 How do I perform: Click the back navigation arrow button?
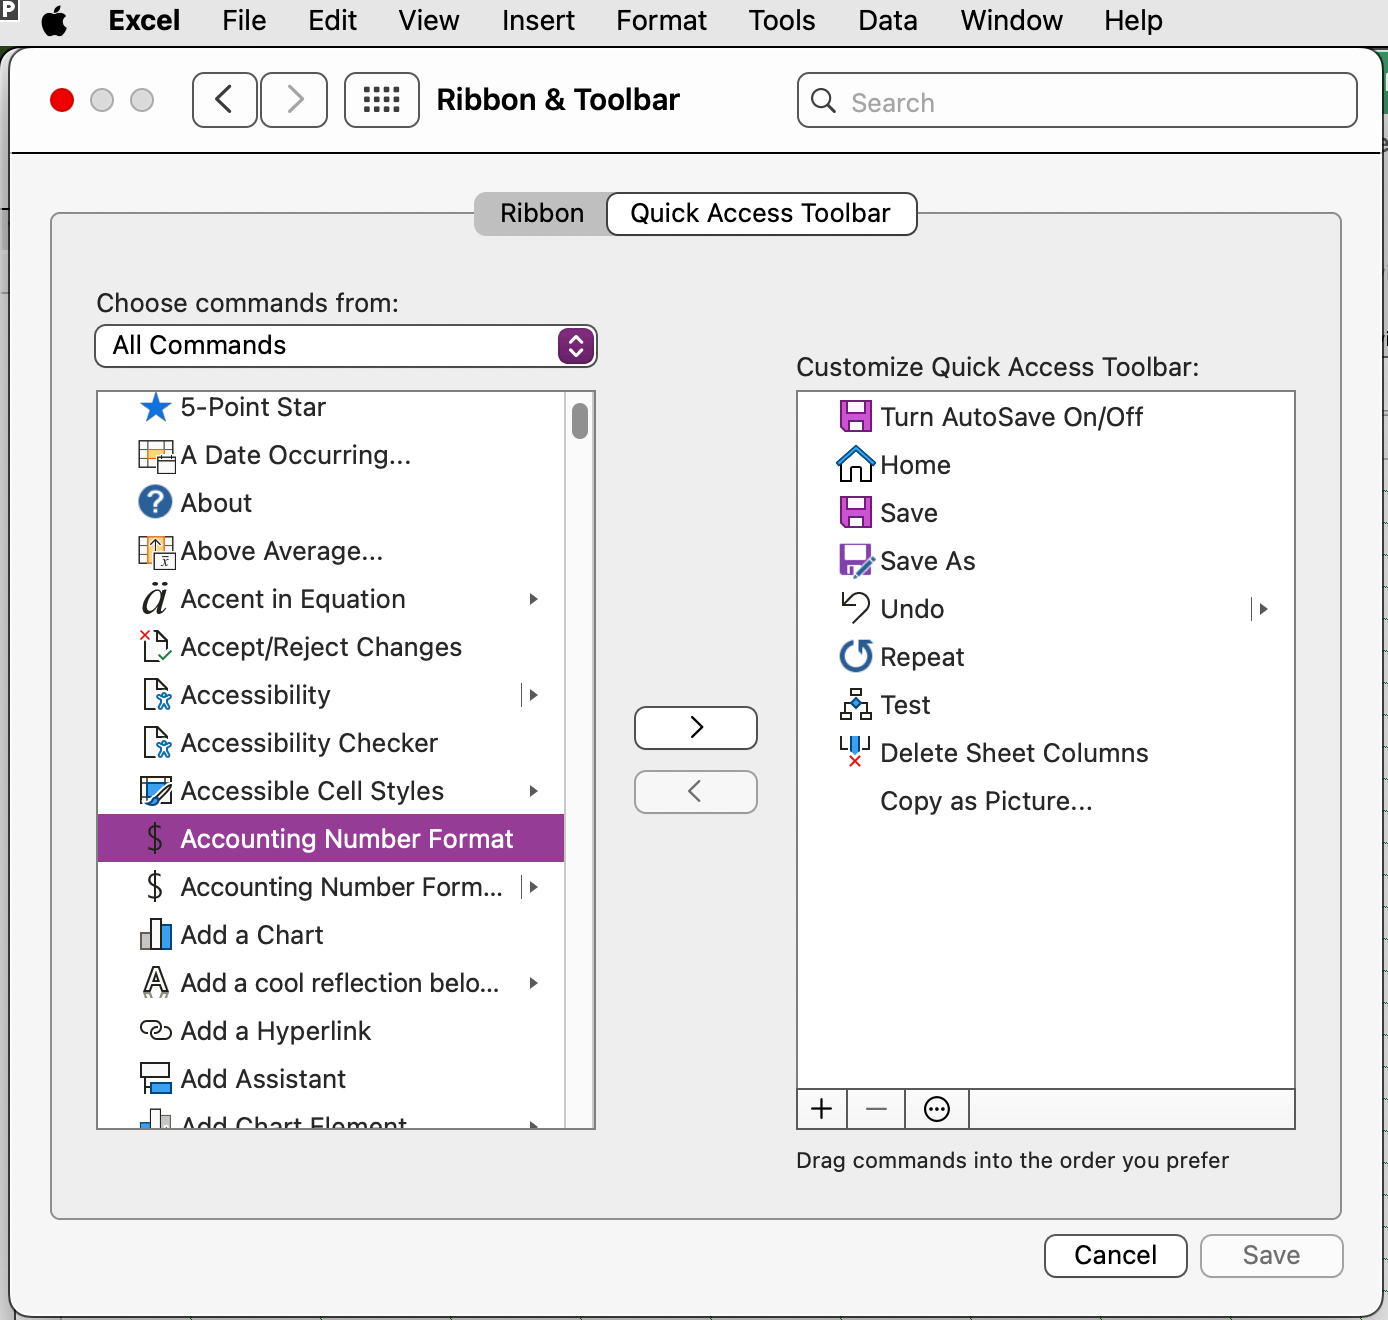(225, 100)
